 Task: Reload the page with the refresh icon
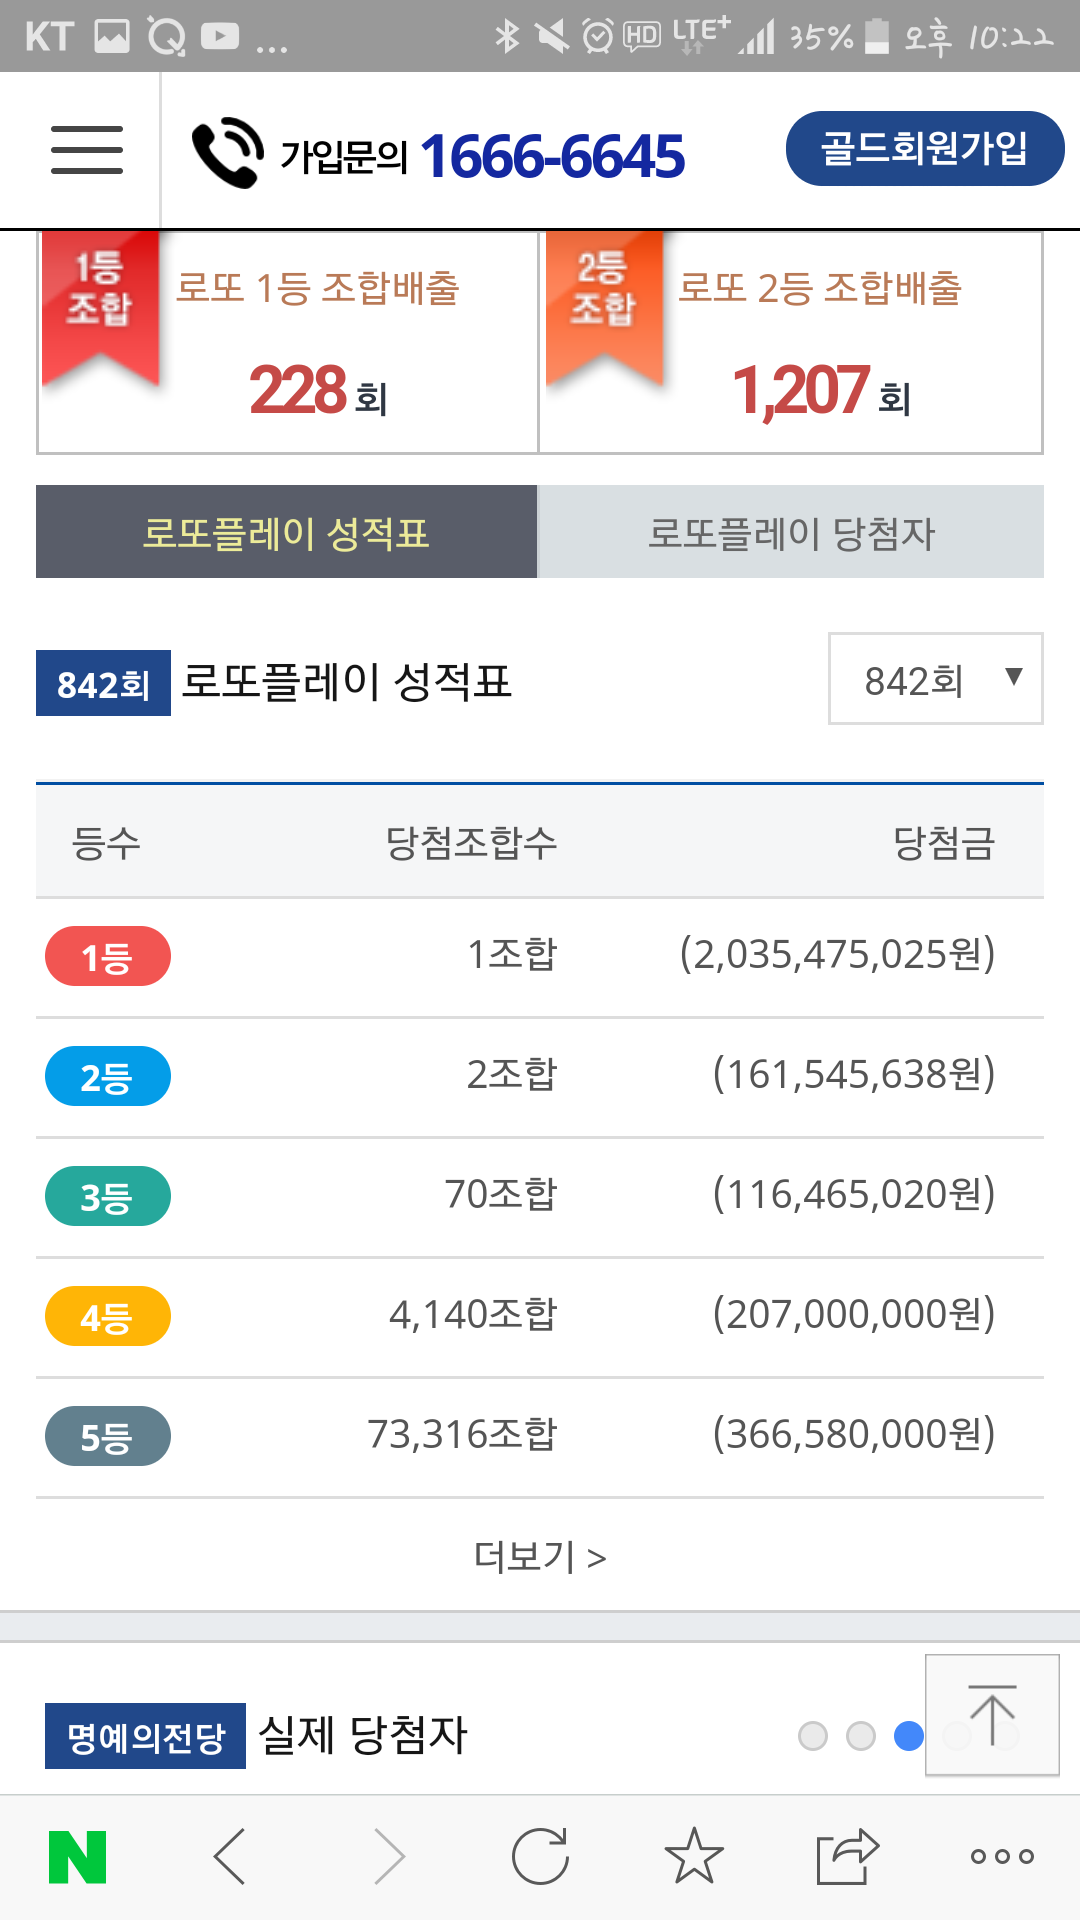[540, 1857]
